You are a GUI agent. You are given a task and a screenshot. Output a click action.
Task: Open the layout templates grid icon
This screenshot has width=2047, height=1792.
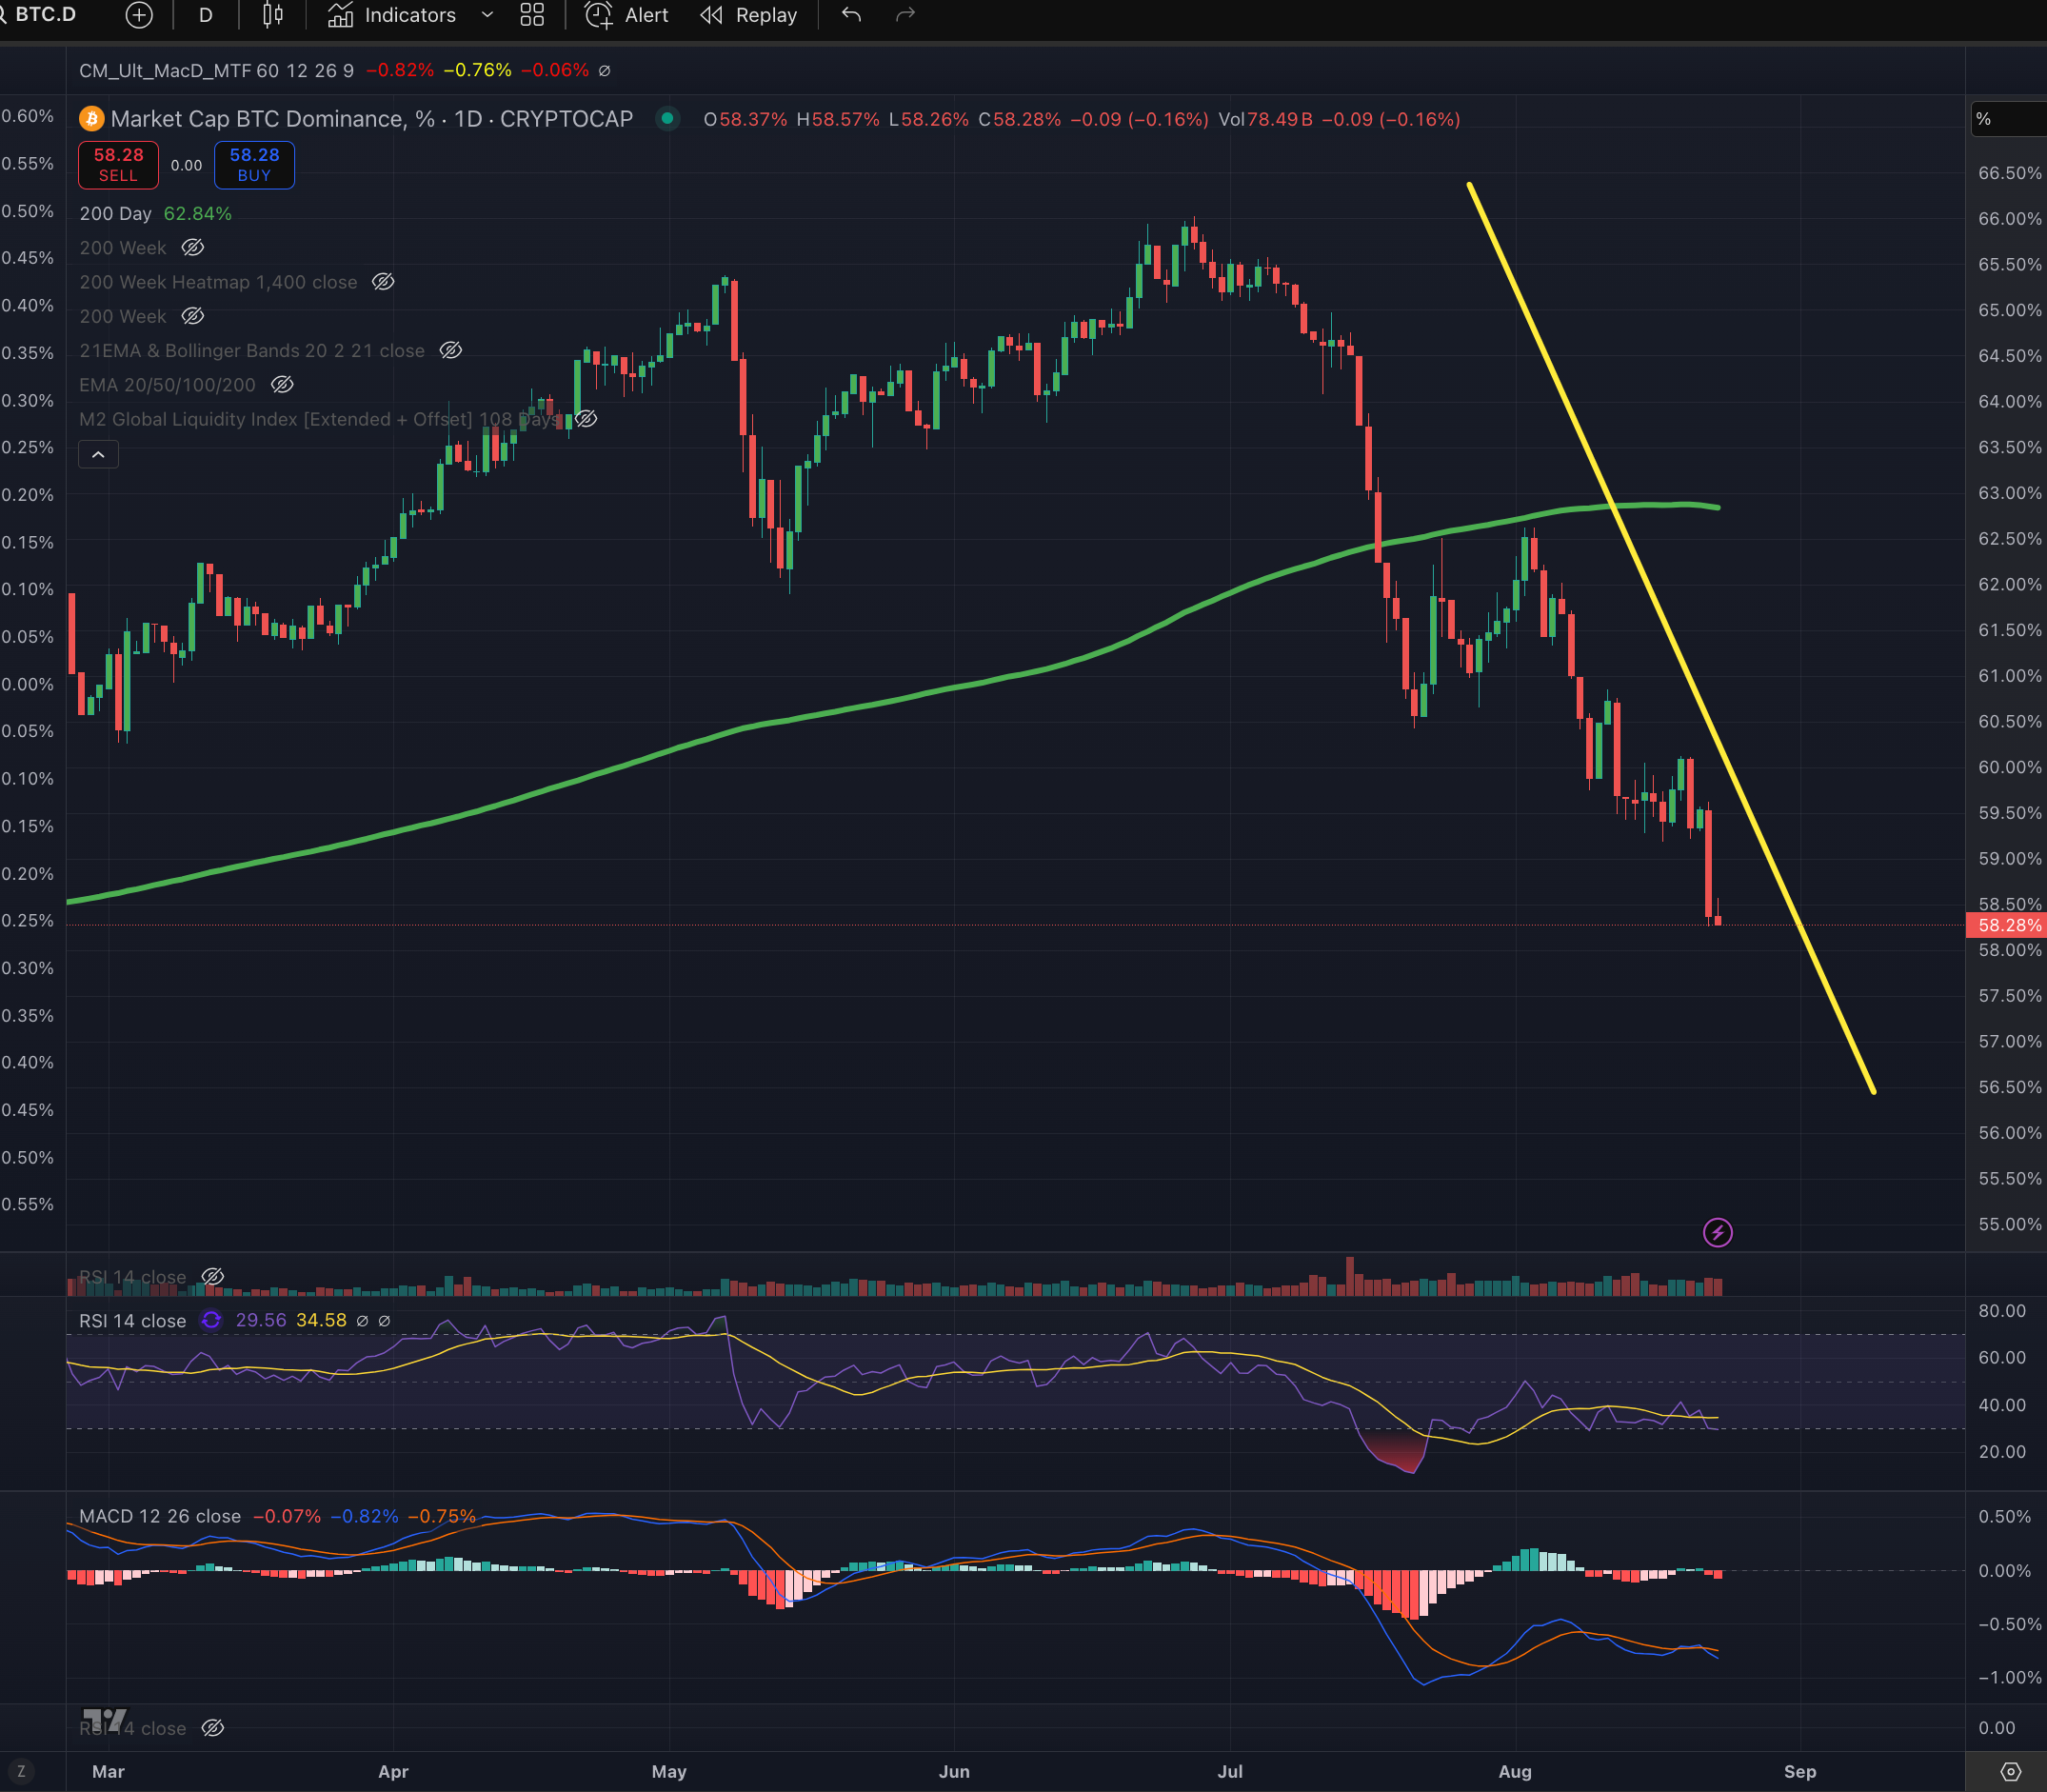tap(532, 15)
